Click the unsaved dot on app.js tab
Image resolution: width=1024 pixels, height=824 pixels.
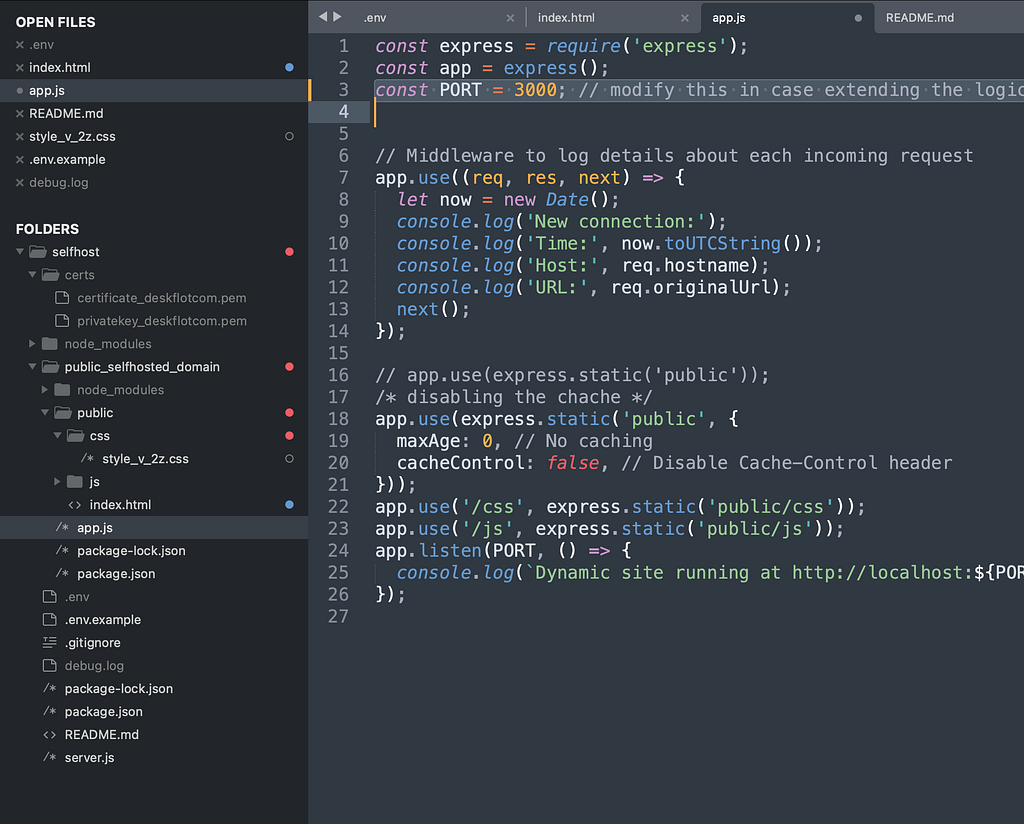tap(858, 18)
